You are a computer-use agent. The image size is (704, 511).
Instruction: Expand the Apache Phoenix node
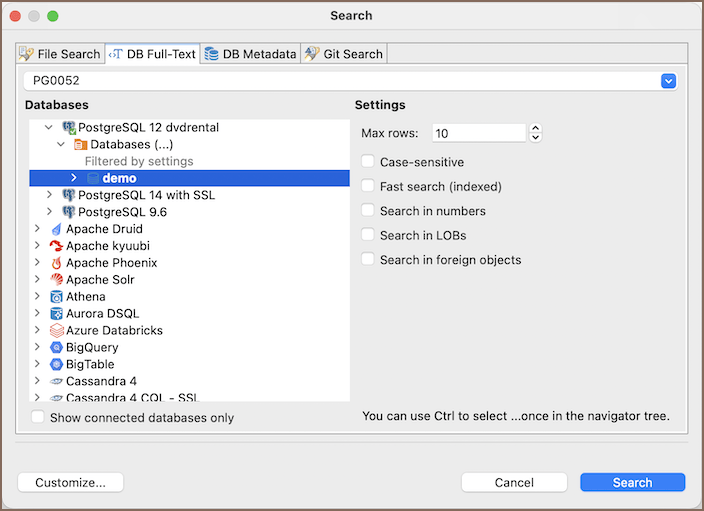pyautogui.click(x=37, y=262)
